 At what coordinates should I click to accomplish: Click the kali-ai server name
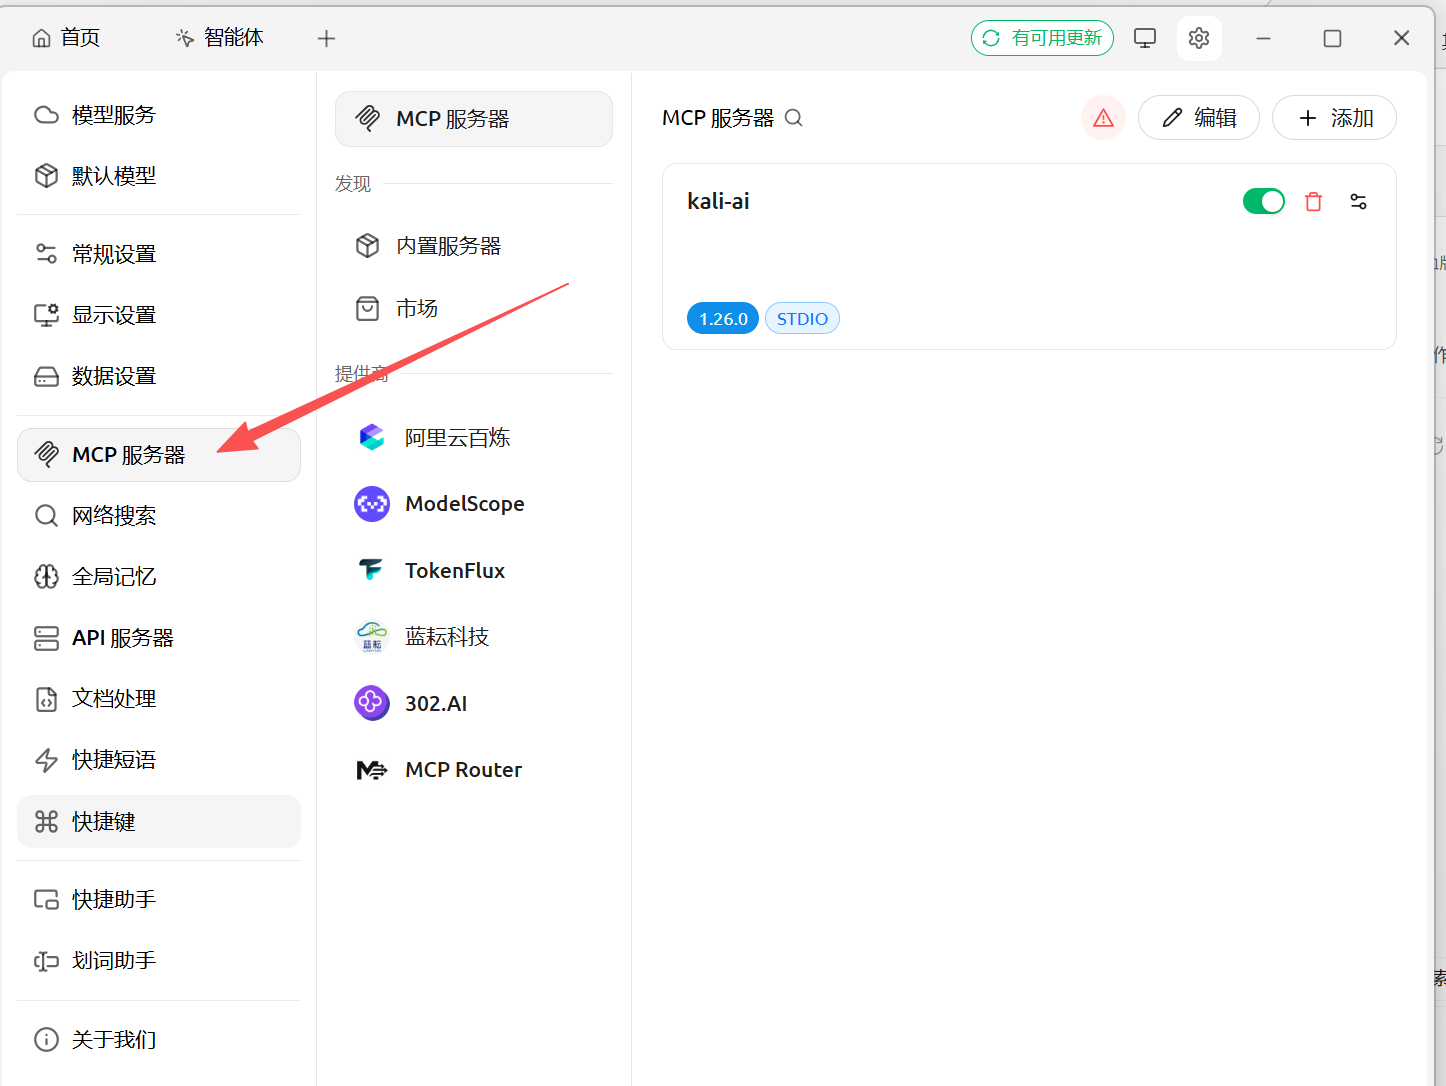click(x=718, y=201)
